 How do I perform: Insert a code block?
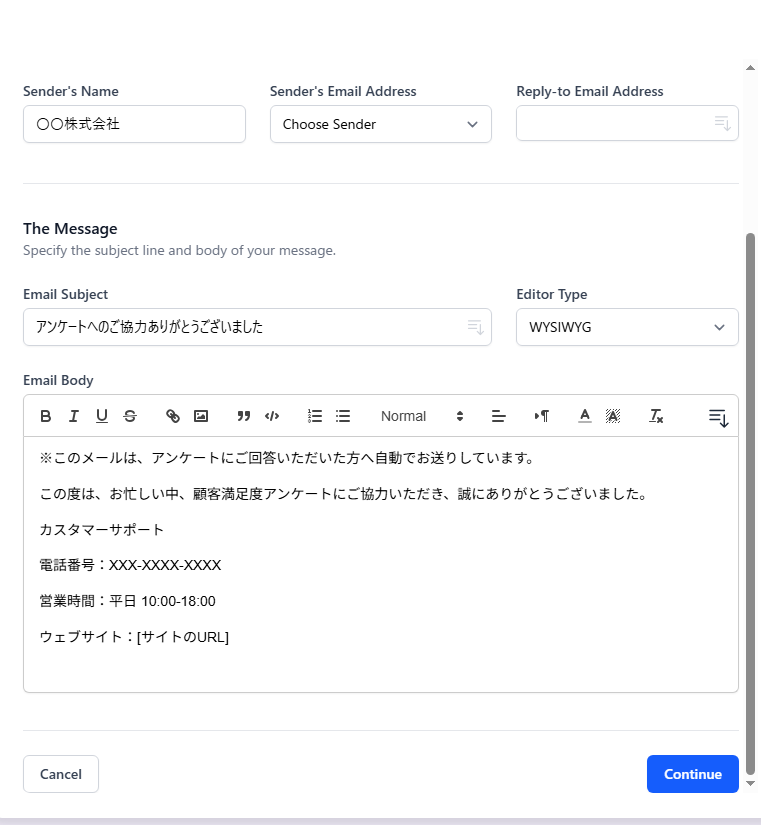pos(272,416)
